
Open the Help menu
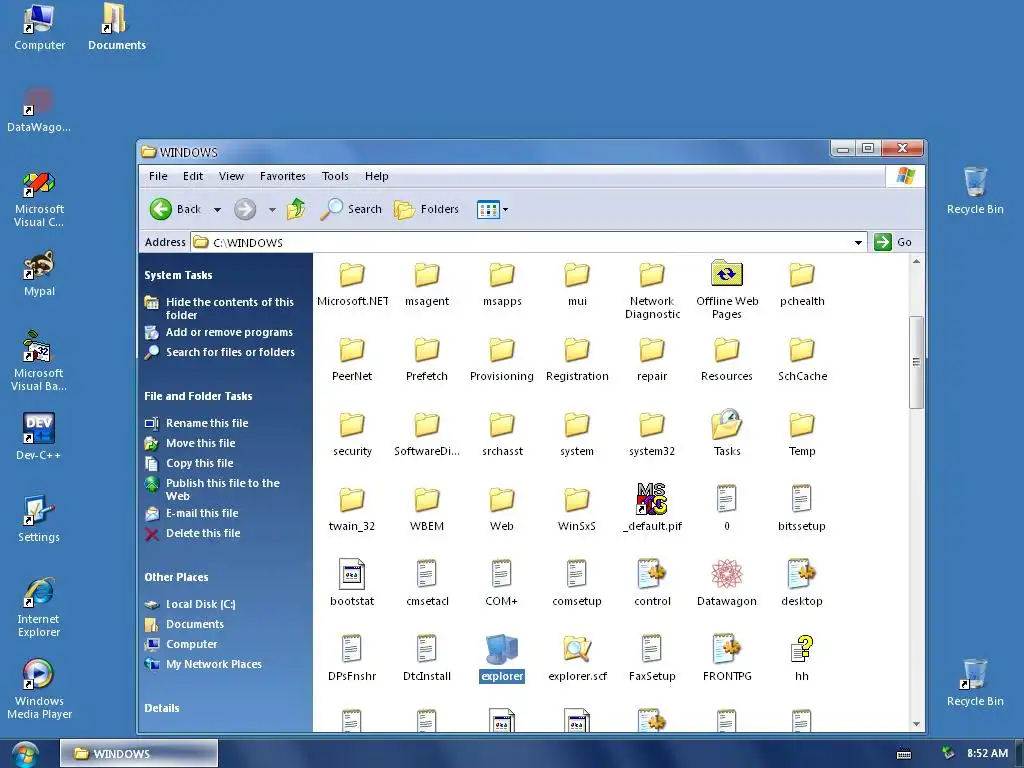377,176
